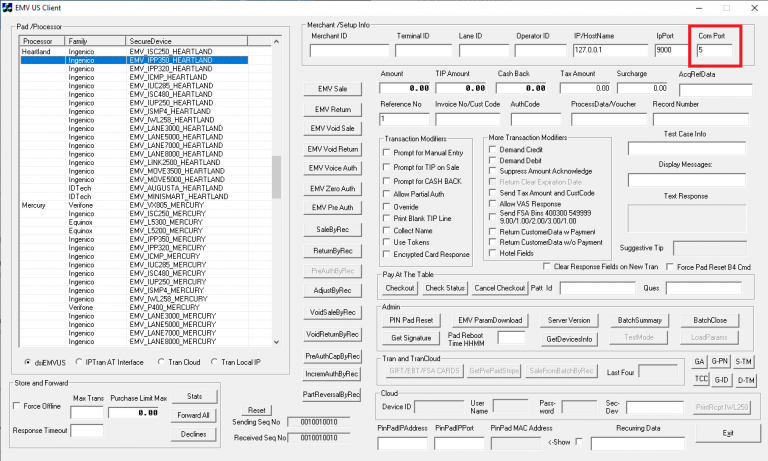Toggle the Override checkbox
Viewport: 768px width, 461px height.
pyautogui.click(x=386, y=207)
